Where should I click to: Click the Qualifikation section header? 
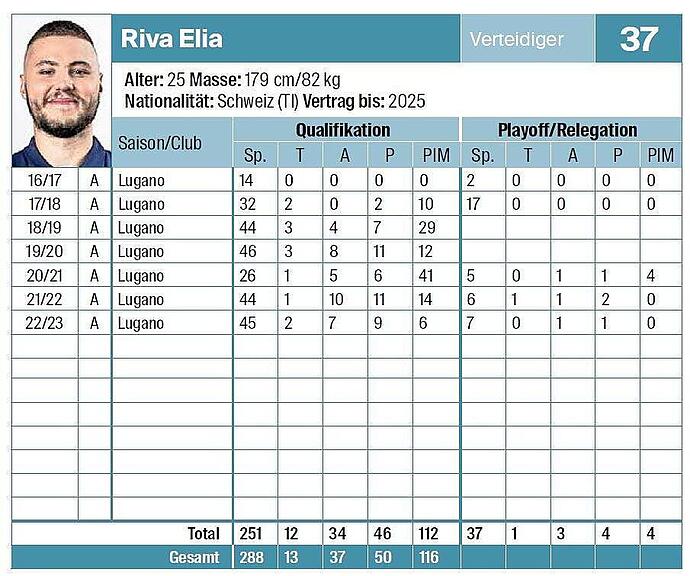[343, 130]
